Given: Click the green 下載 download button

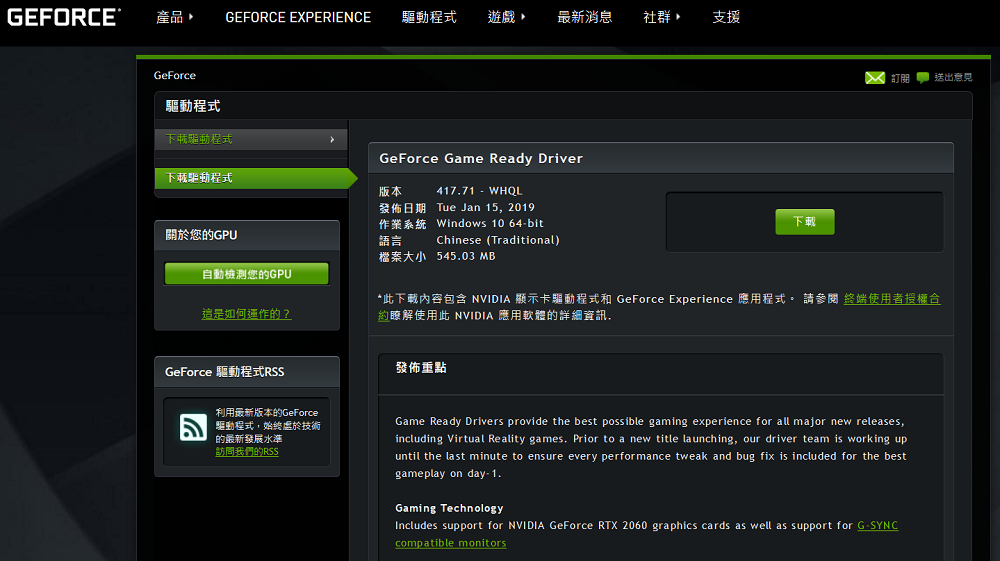Looking at the screenshot, I should coord(804,222).
